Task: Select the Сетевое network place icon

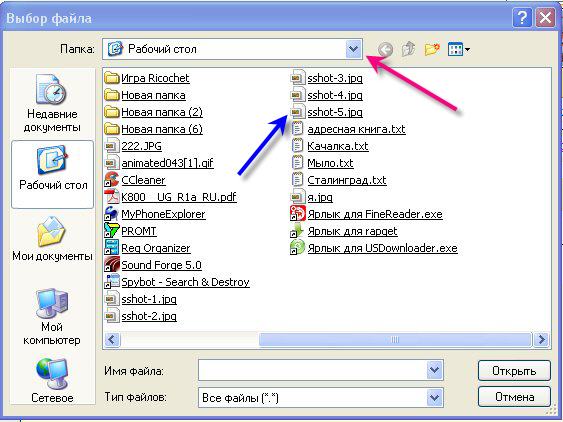Action: [52, 380]
